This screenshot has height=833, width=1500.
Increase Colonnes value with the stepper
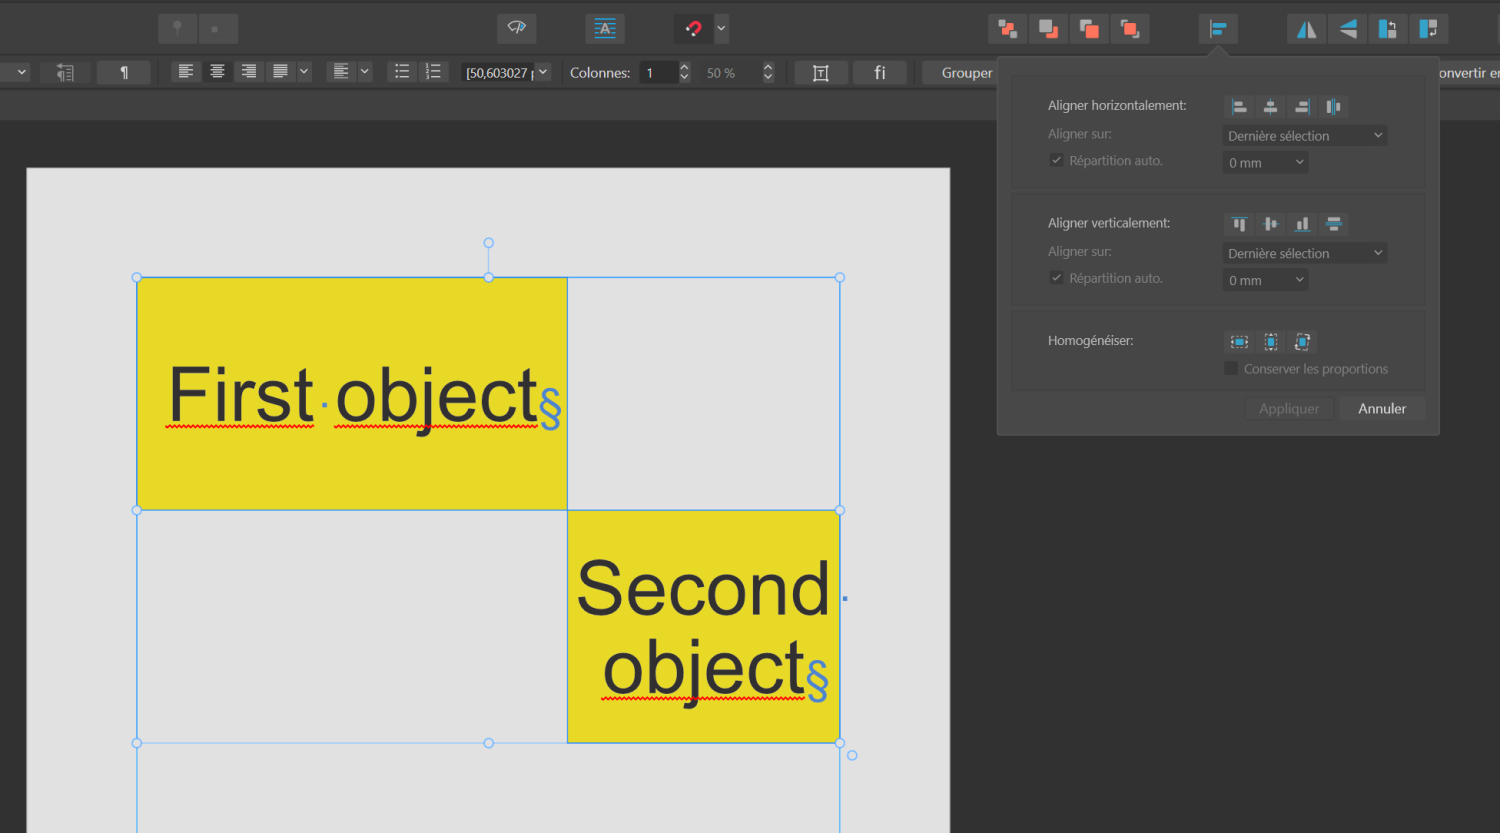(683, 67)
